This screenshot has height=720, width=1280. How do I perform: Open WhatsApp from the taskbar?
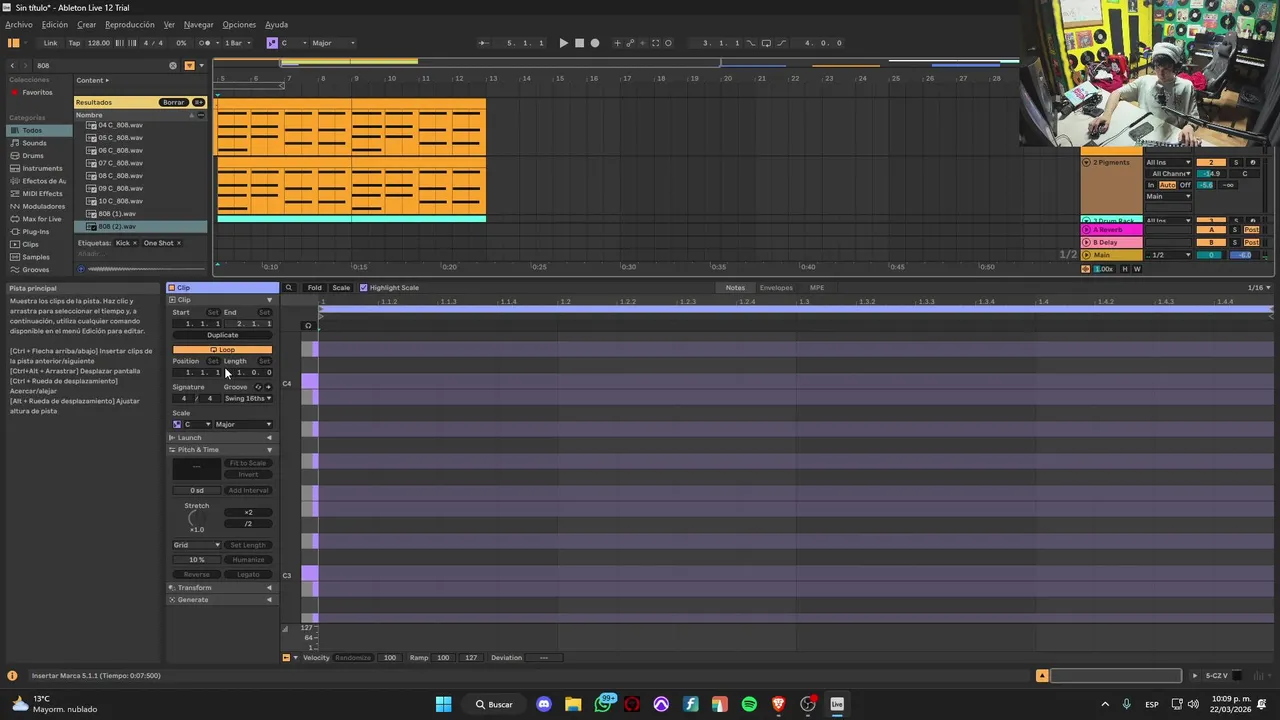coord(603,704)
